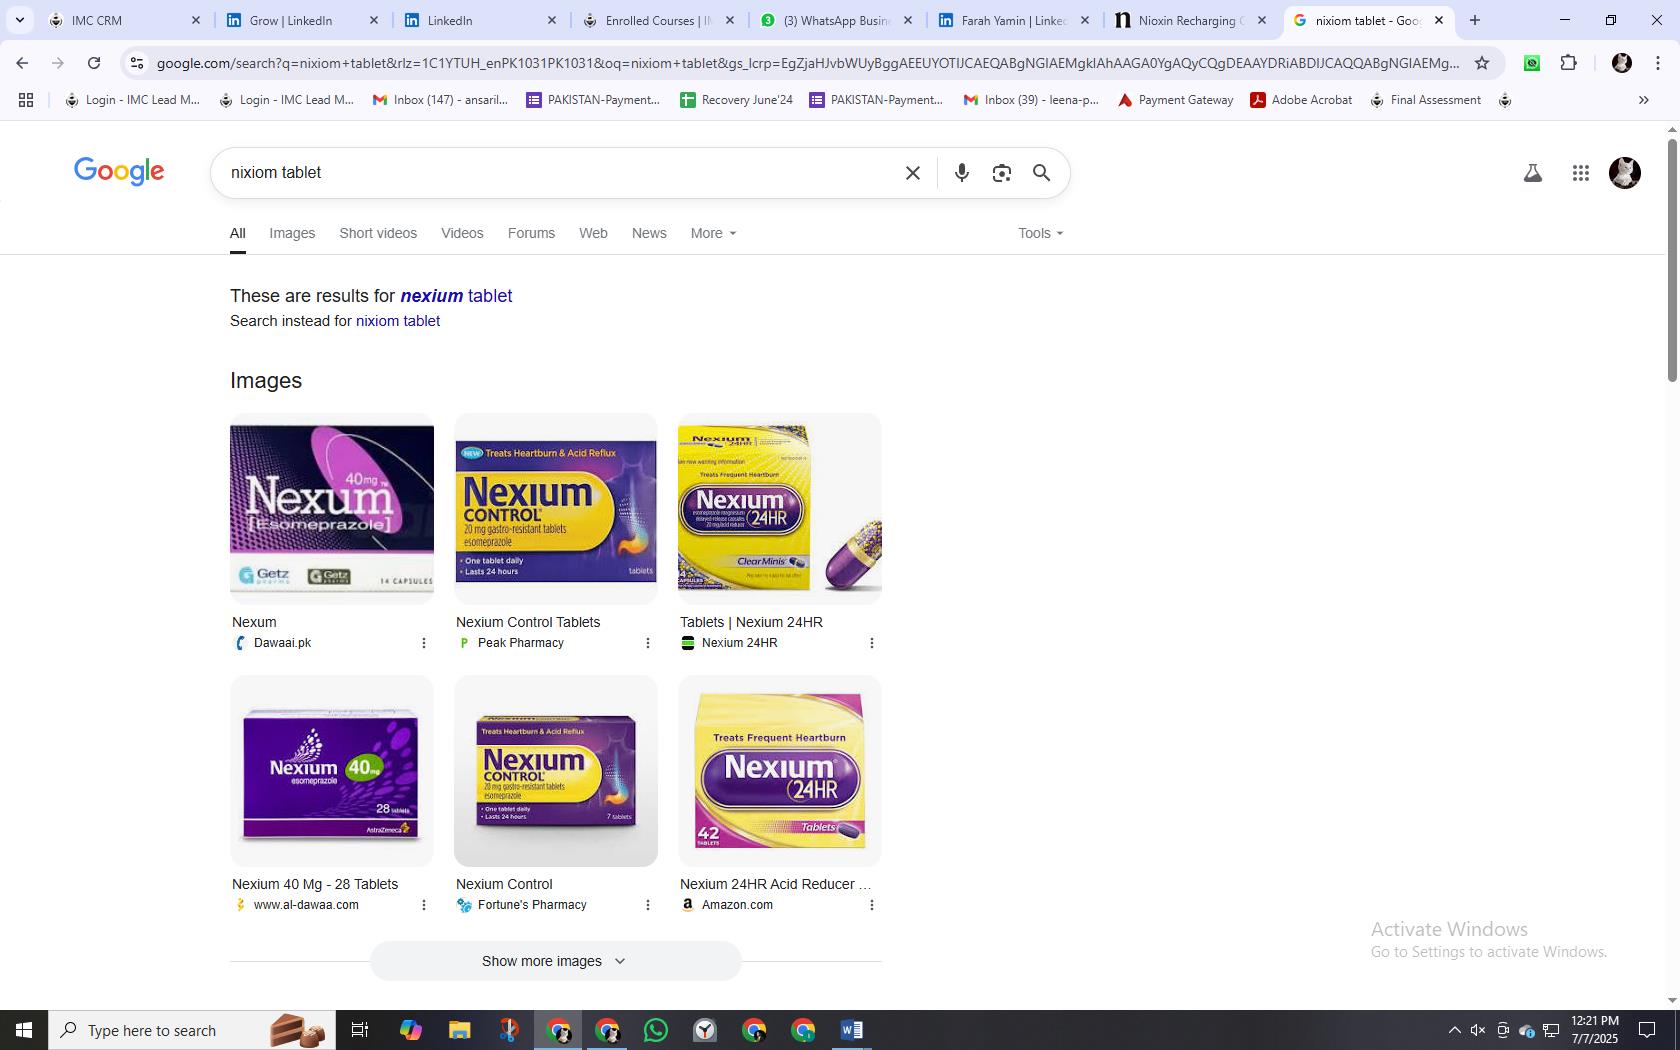
Task: Click the nexium tablet corrected link
Action: click(456, 296)
